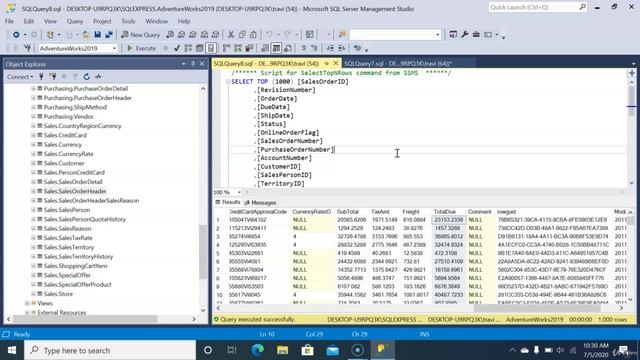Viewport: 640px width, 360px height.
Task: Click the Save icon in the toolbar
Action: point(98,35)
